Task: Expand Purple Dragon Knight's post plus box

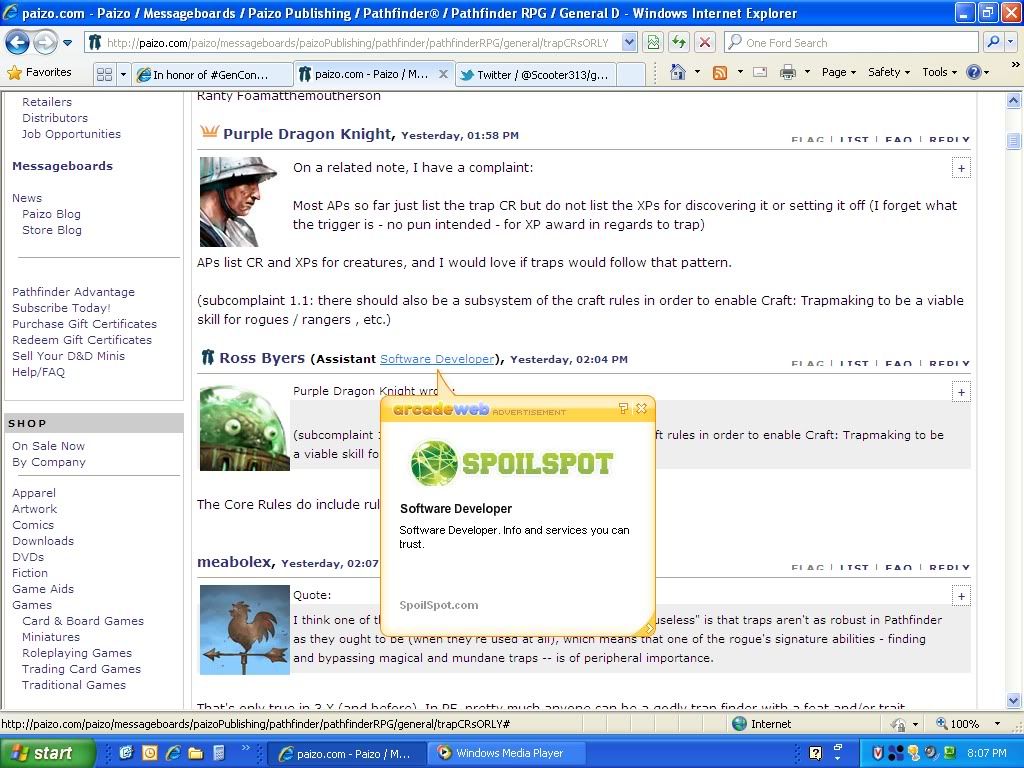Action: [x=961, y=168]
